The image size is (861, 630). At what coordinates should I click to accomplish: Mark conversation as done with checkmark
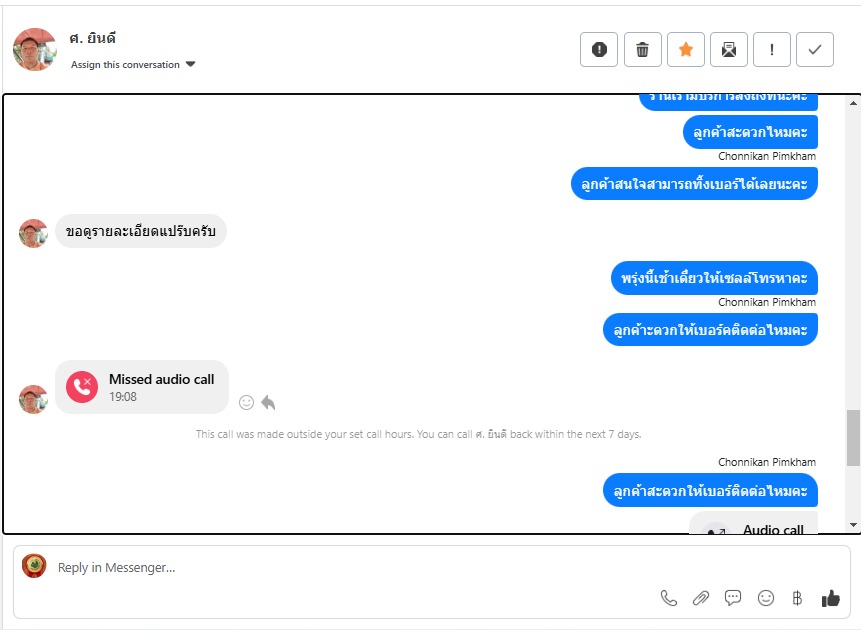click(815, 49)
